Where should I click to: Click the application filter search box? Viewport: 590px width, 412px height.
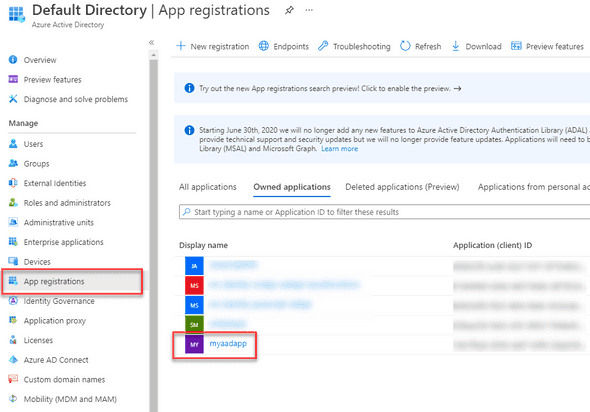tap(385, 212)
